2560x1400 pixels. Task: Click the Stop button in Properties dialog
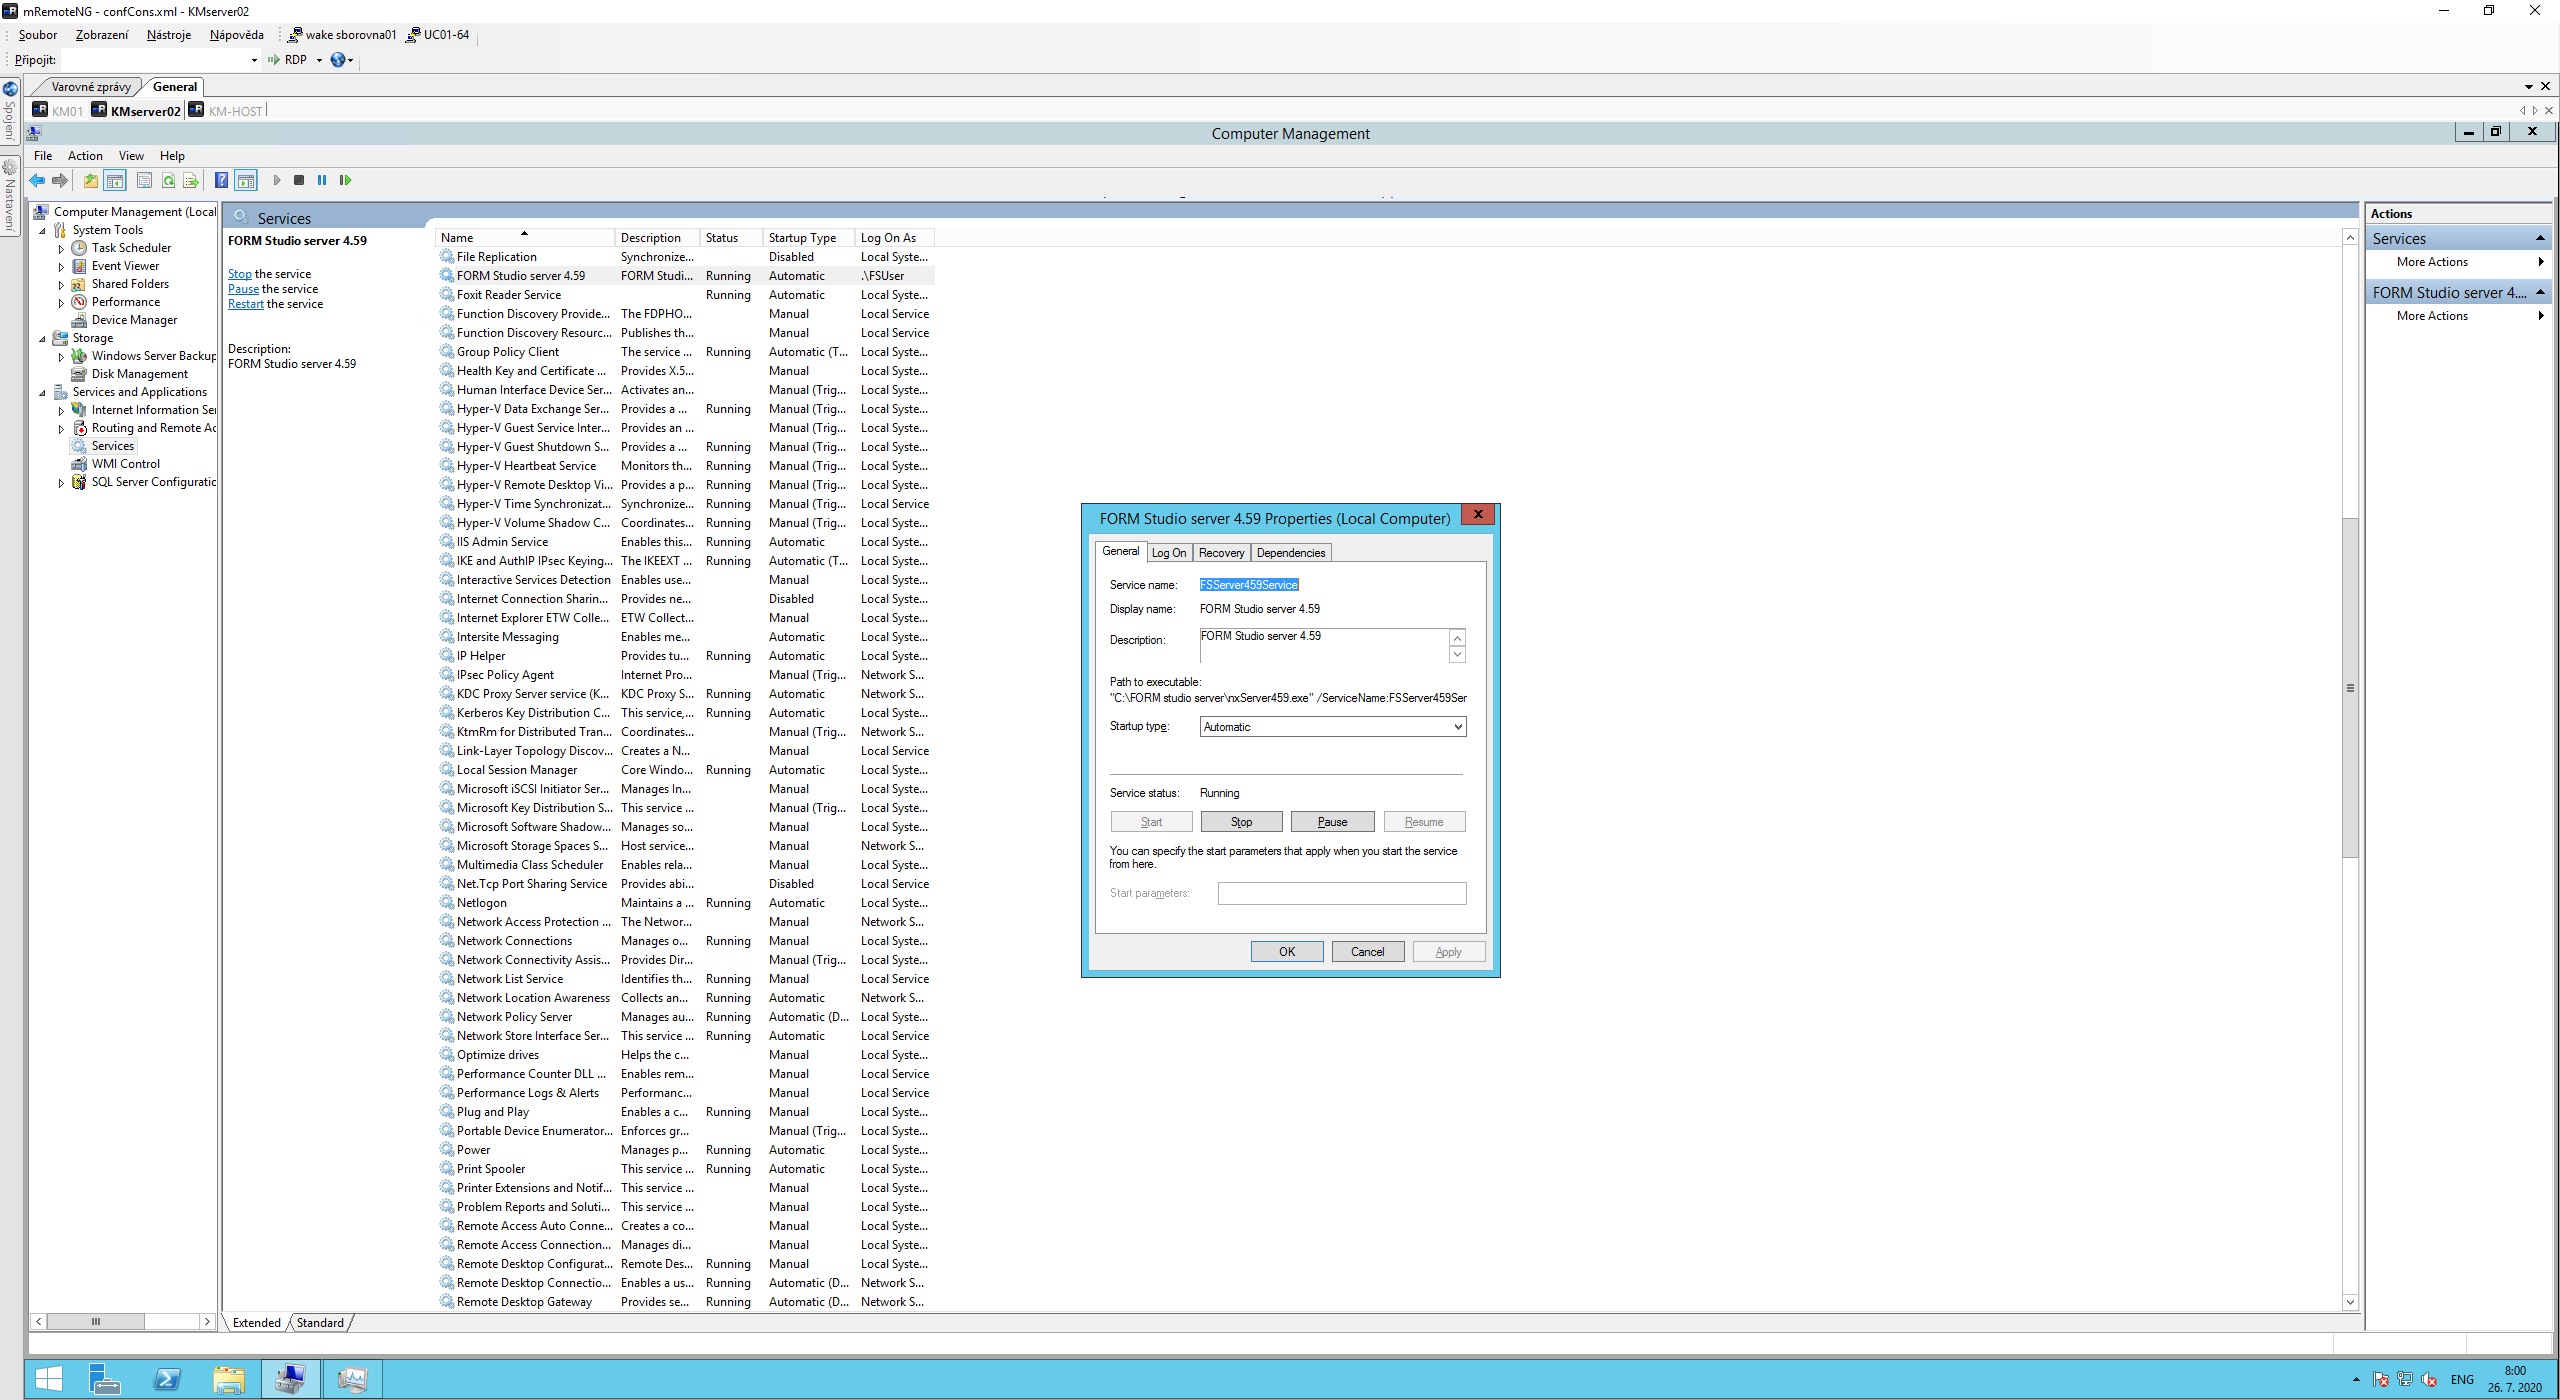pyautogui.click(x=1241, y=822)
